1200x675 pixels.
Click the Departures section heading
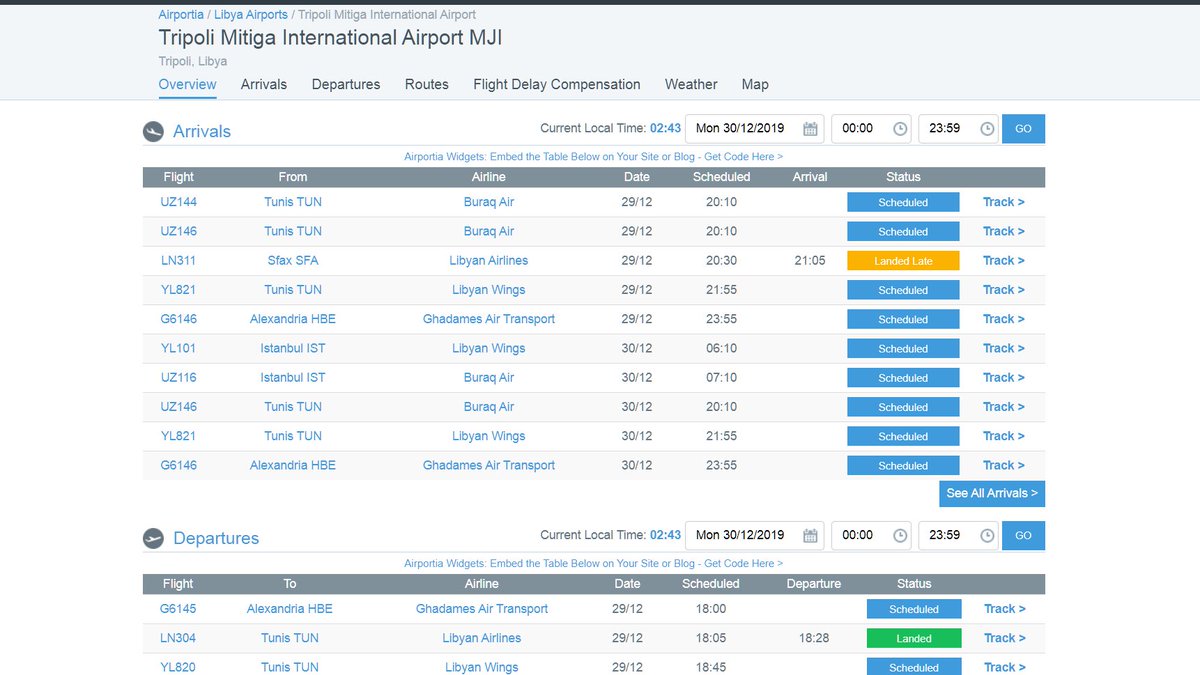[x=216, y=538]
